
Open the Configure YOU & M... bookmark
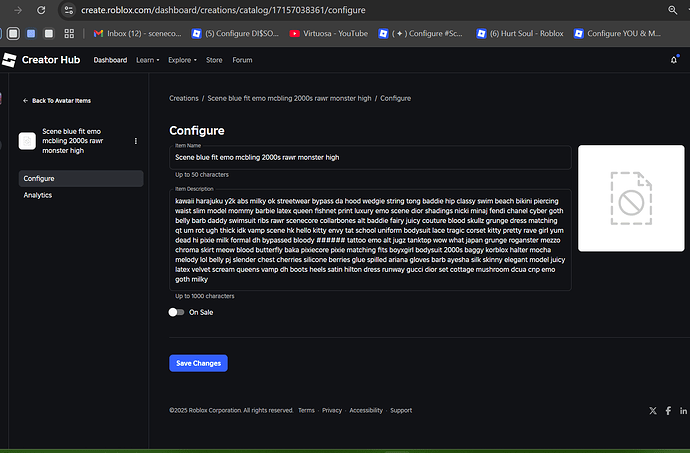617,33
